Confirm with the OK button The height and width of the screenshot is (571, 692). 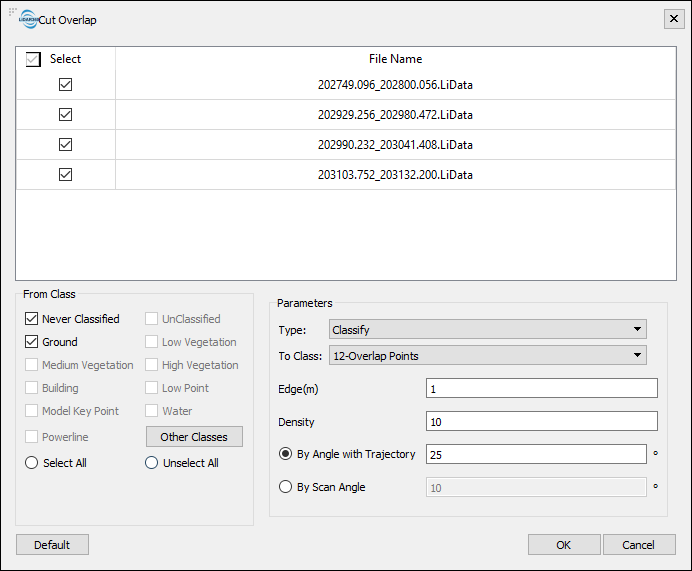564,545
